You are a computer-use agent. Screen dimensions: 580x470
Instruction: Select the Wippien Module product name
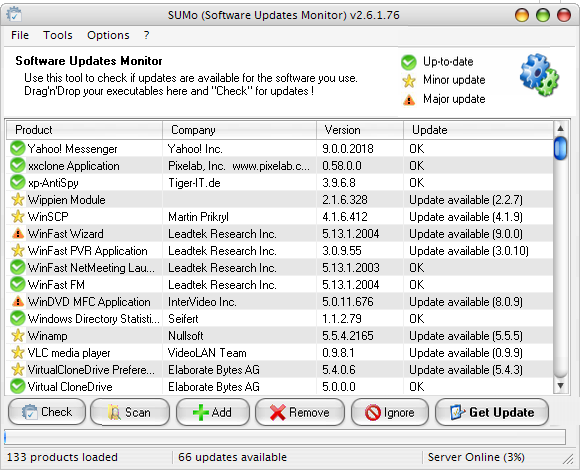67,200
